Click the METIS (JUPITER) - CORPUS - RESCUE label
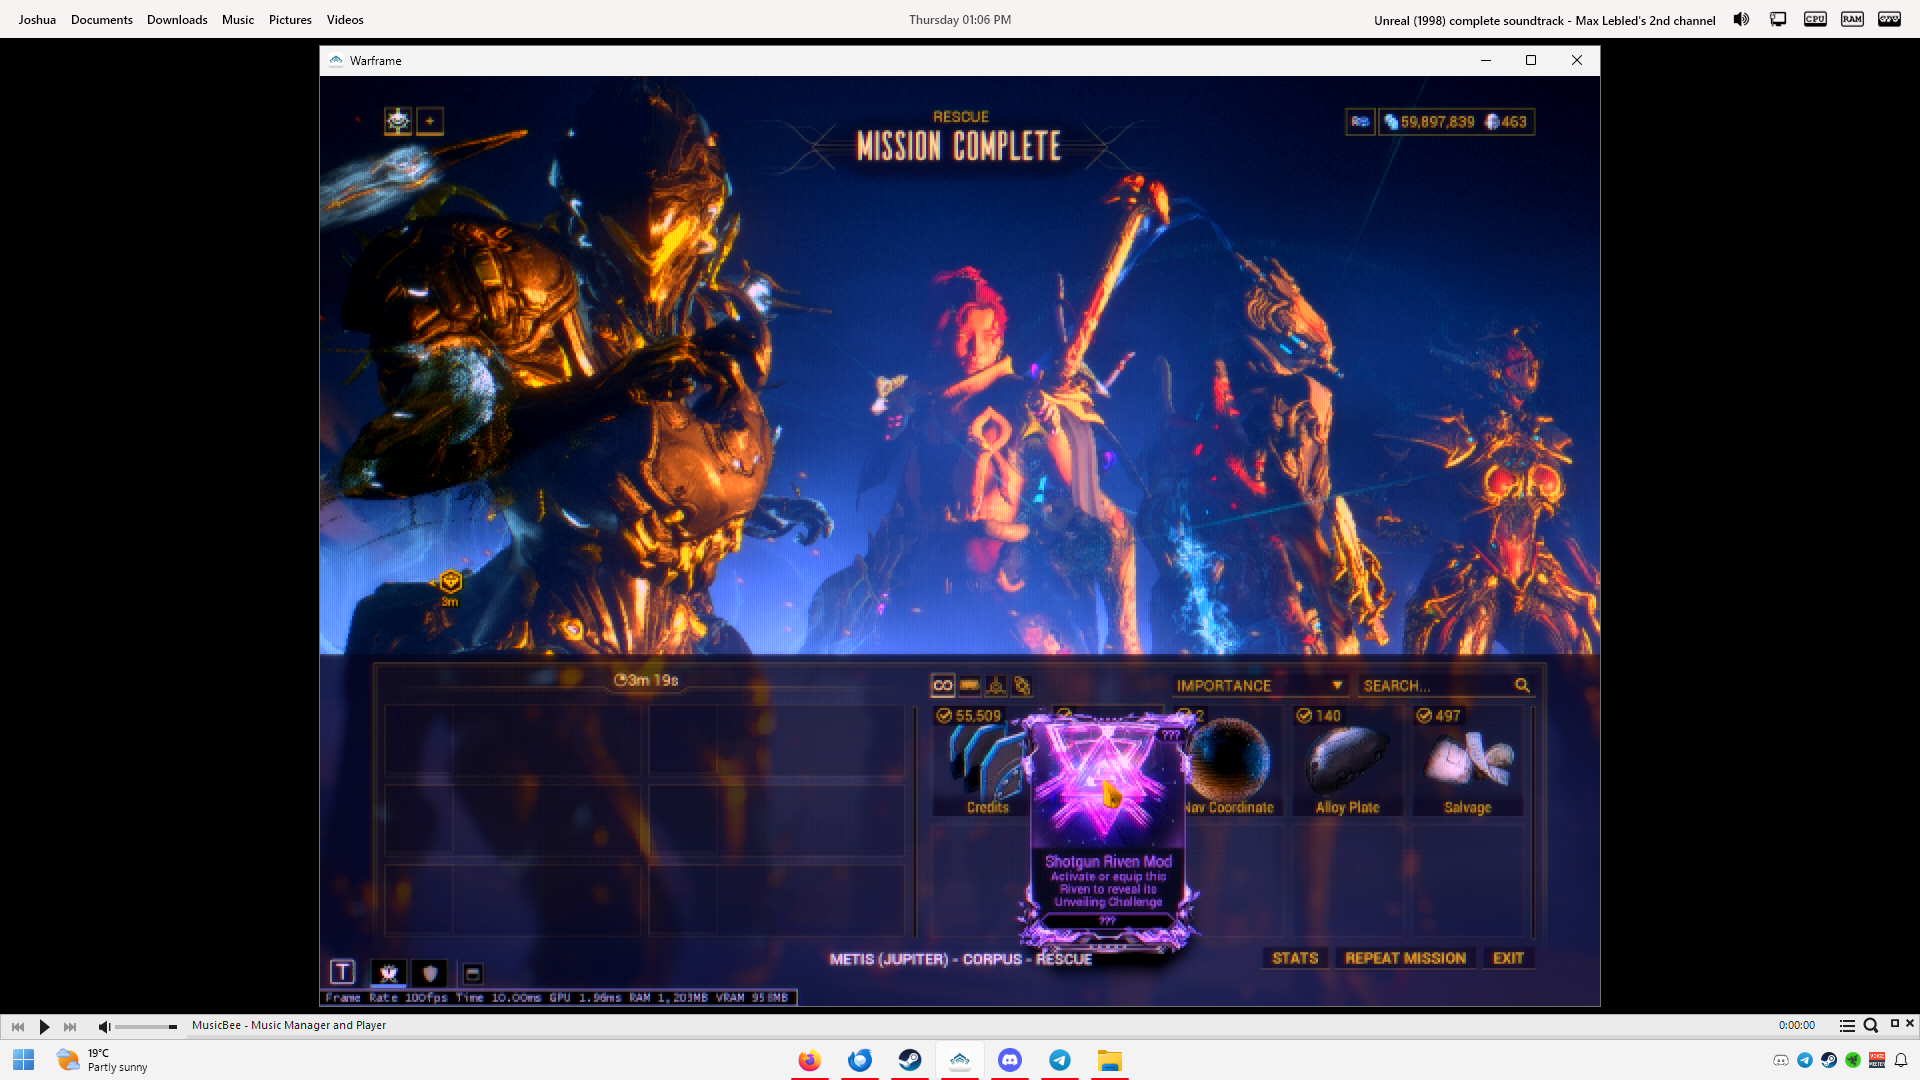 960,959
